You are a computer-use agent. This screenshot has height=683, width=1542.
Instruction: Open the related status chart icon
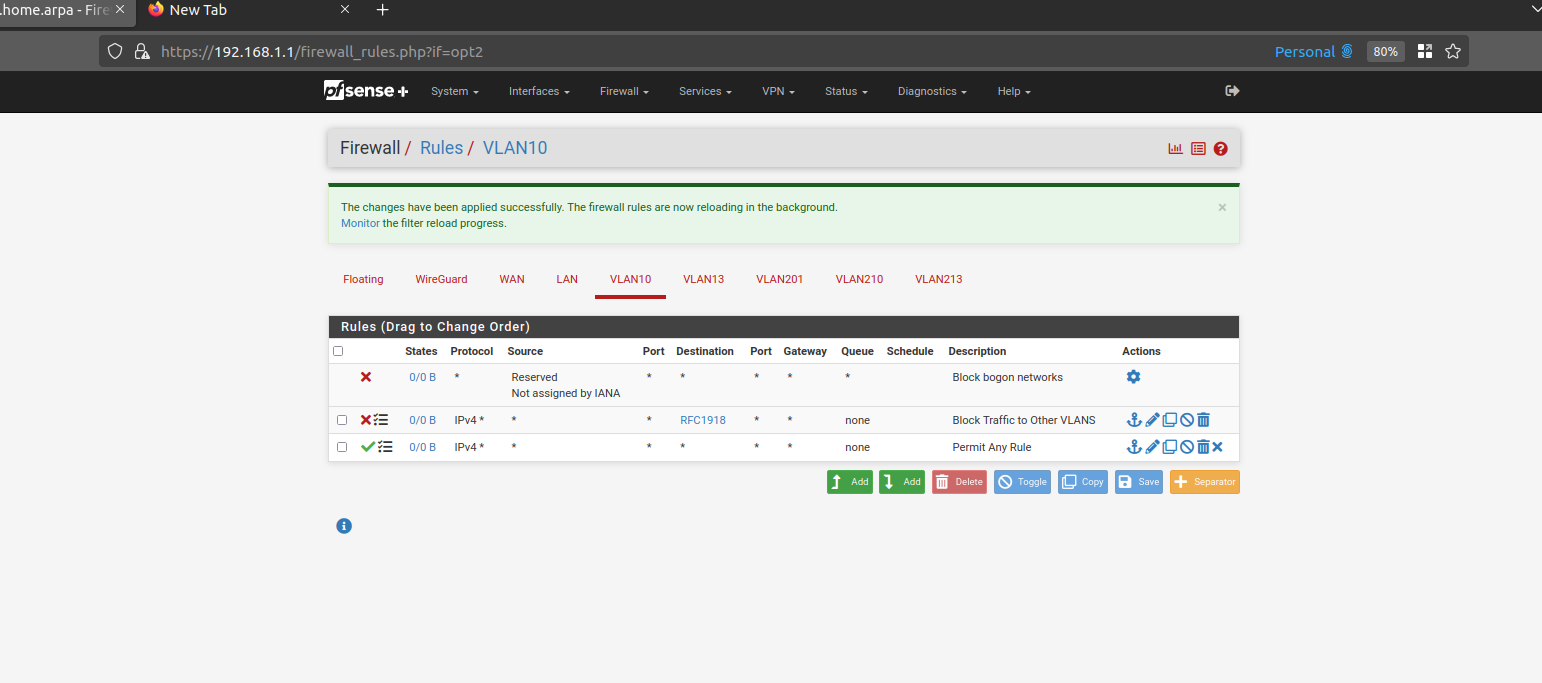1175,149
